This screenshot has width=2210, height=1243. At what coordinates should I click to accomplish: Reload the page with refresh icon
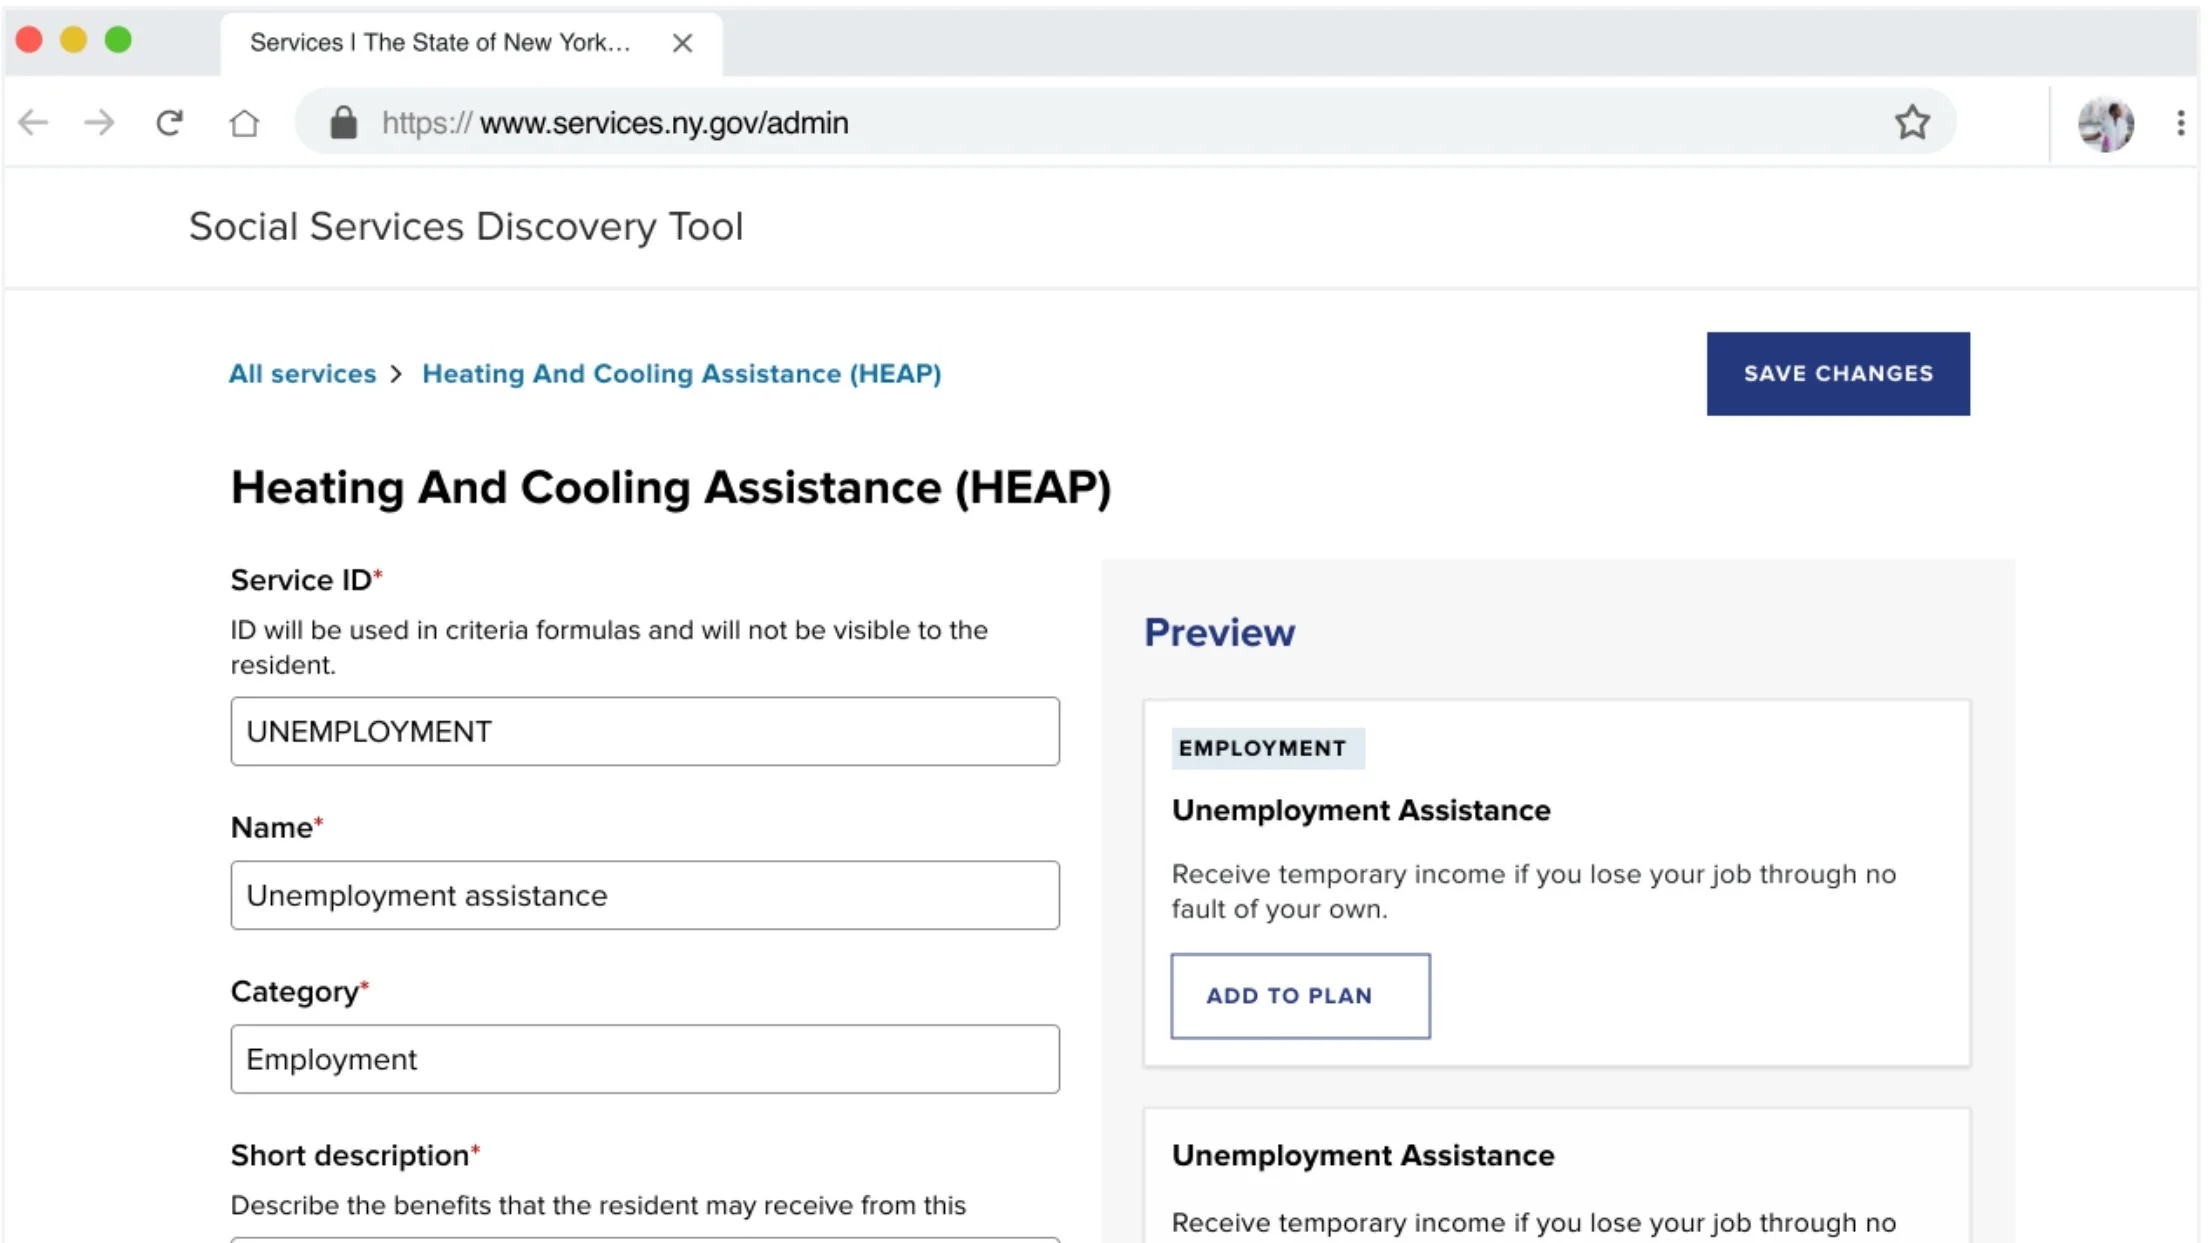pos(170,123)
